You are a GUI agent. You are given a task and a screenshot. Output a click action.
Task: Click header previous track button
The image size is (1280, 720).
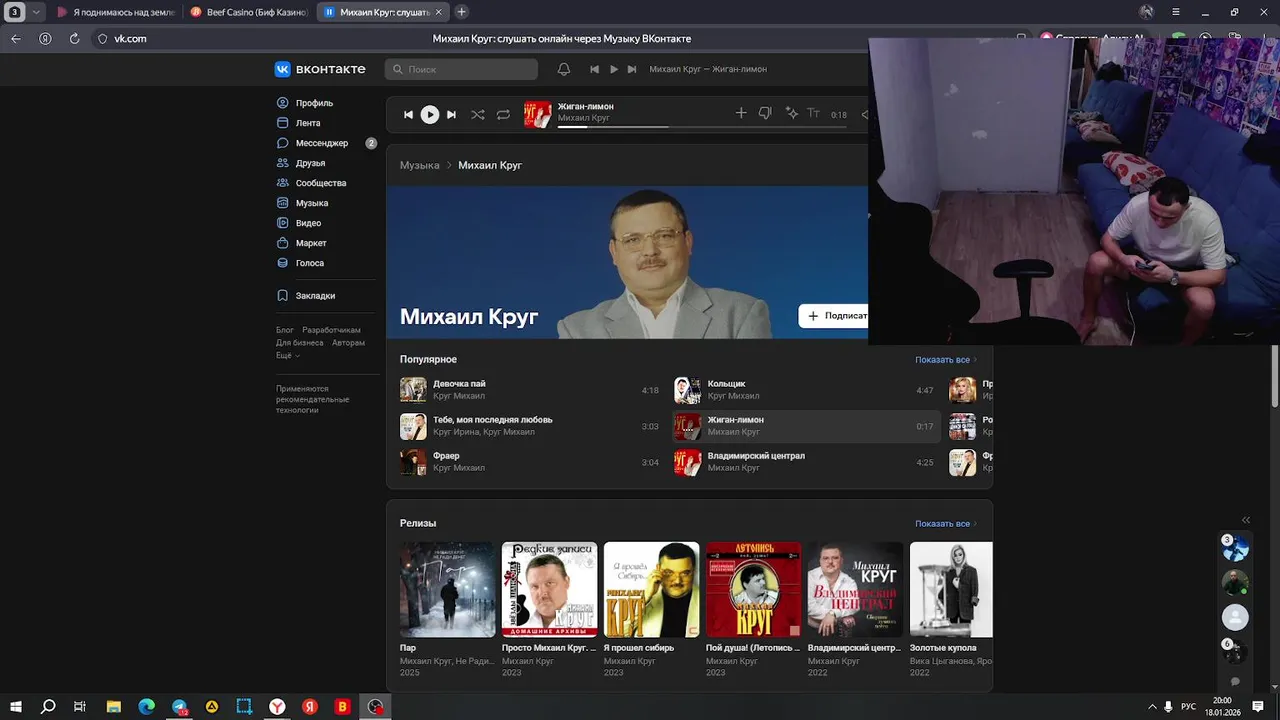pyautogui.click(x=594, y=69)
